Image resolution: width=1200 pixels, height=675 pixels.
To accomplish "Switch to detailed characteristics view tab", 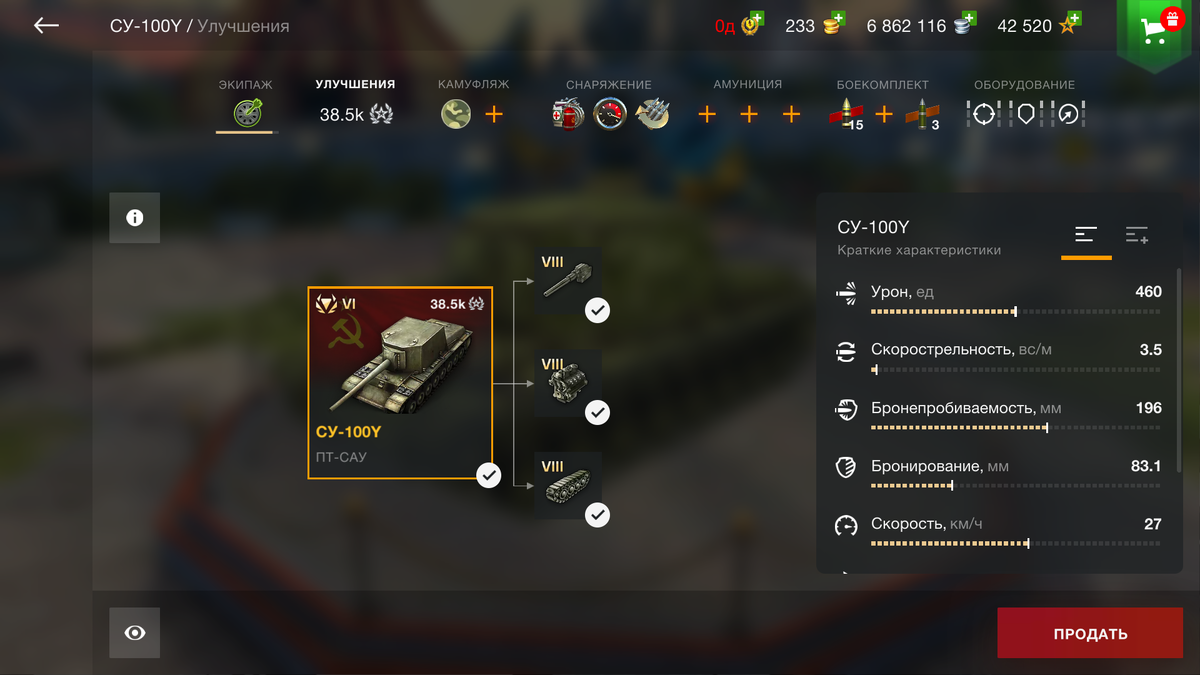I will click(x=1137, y=236).
